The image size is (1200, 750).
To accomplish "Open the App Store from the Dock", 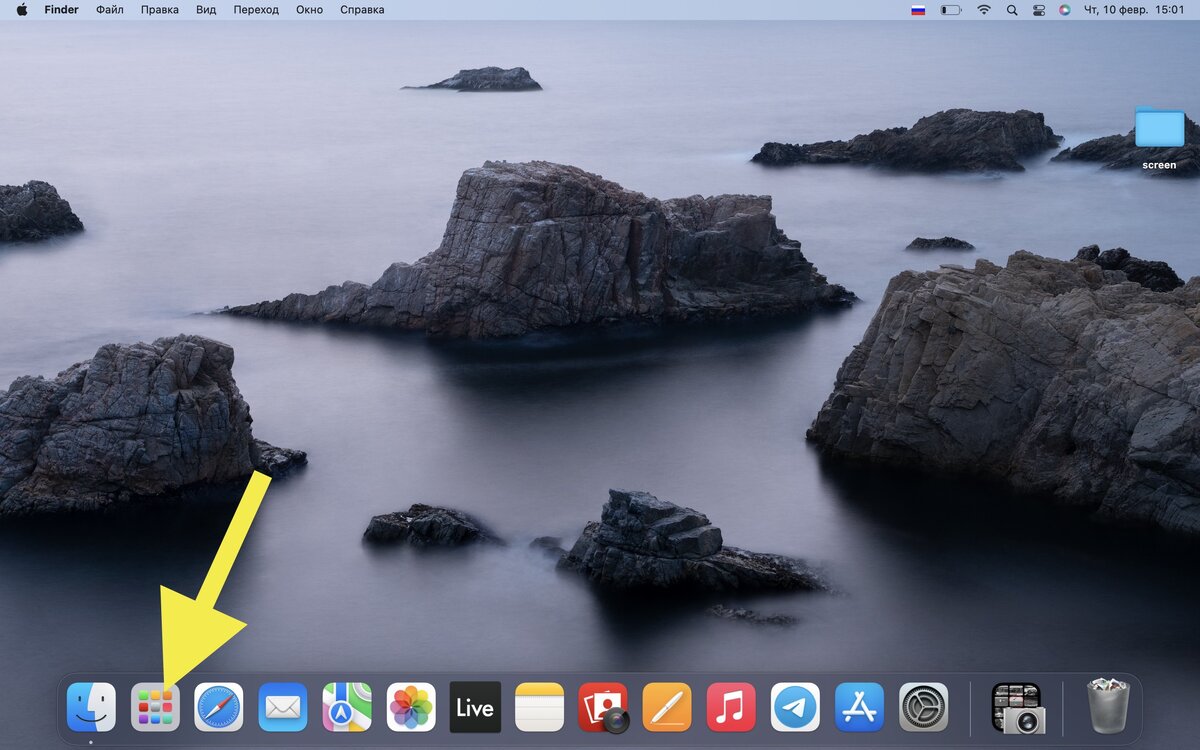I will pos(859,707).
